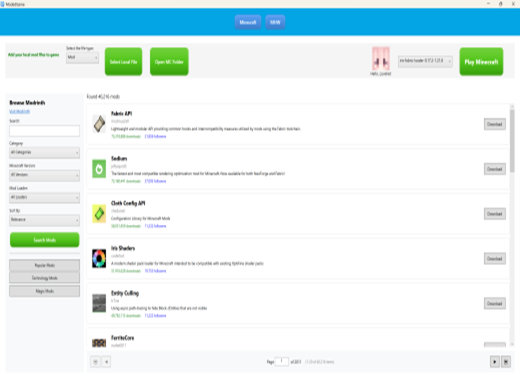The width and height of the screenshot is (520, 380).
Task: Click the Select Local File button
Action: 123,62
